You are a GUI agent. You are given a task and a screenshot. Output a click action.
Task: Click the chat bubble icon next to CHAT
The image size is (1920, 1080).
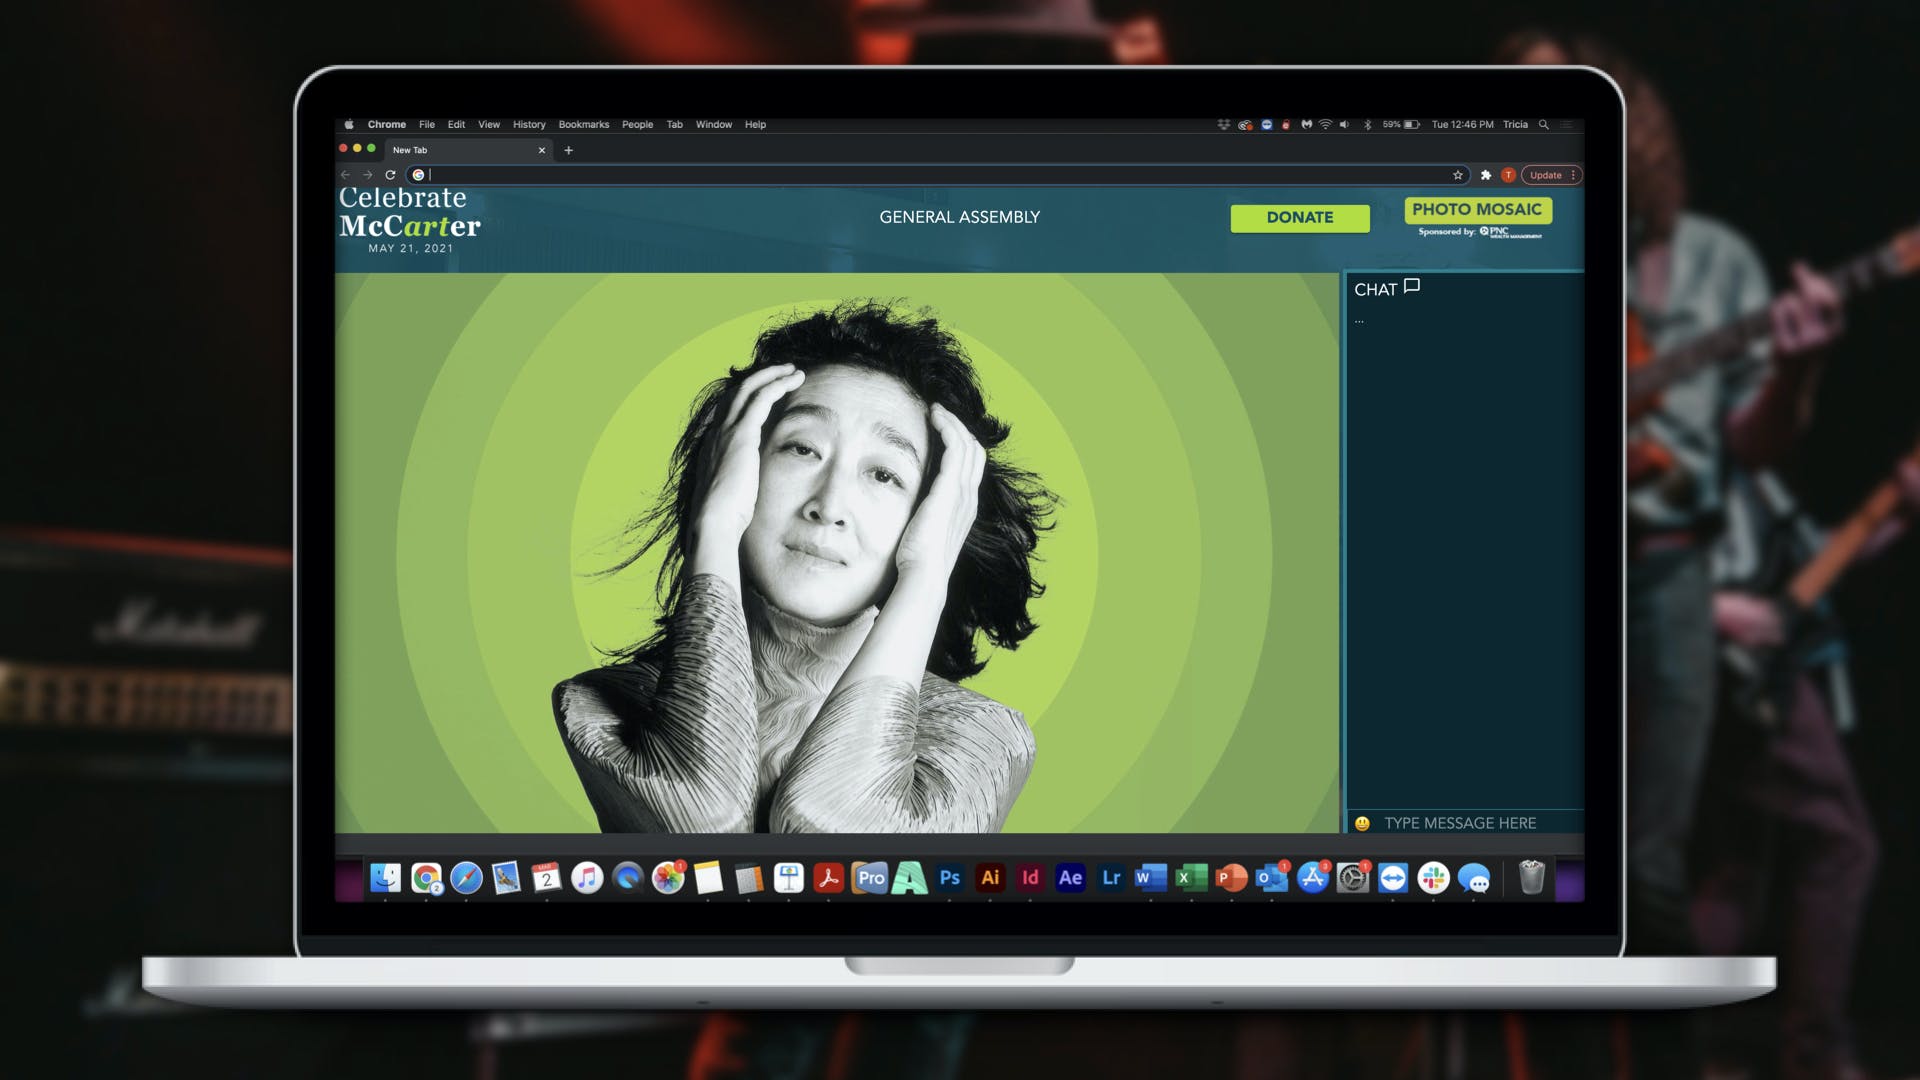[x=1412, y=286]
